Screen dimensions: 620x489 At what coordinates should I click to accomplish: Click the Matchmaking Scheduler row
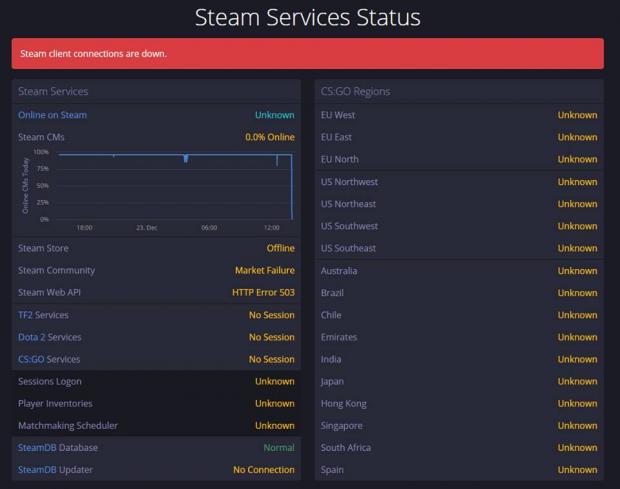[156, 426]
